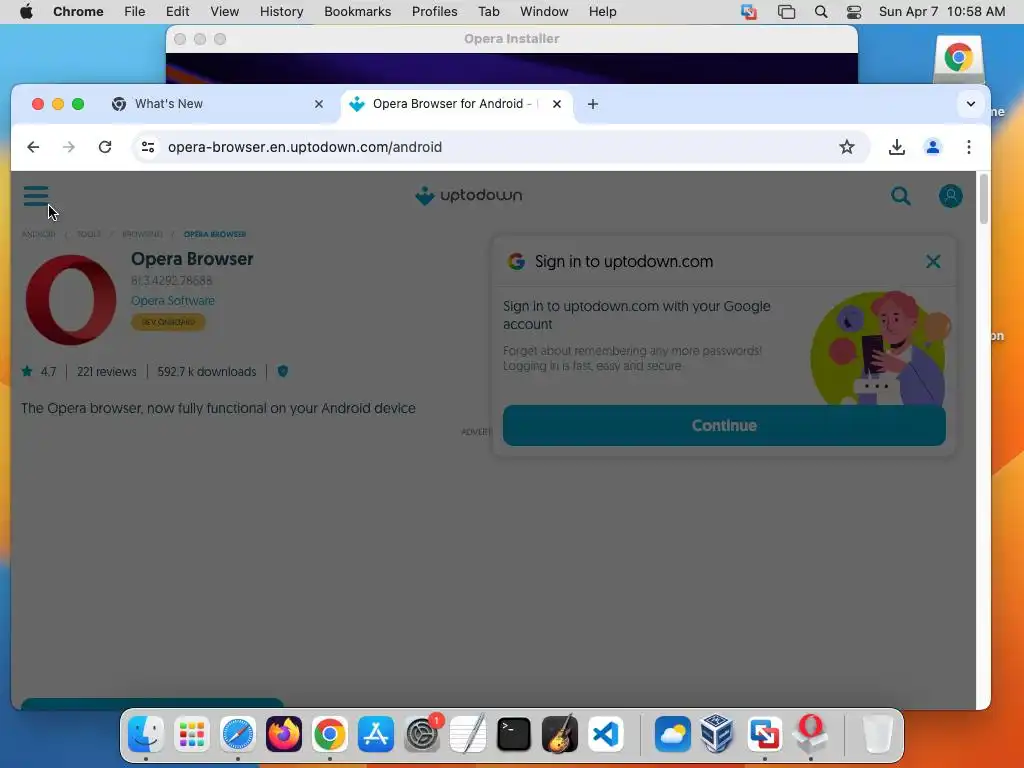The height and width of the screenshot is (768, 1024).
Task: Open the Bookmarks menu
Action: point(357,12)
